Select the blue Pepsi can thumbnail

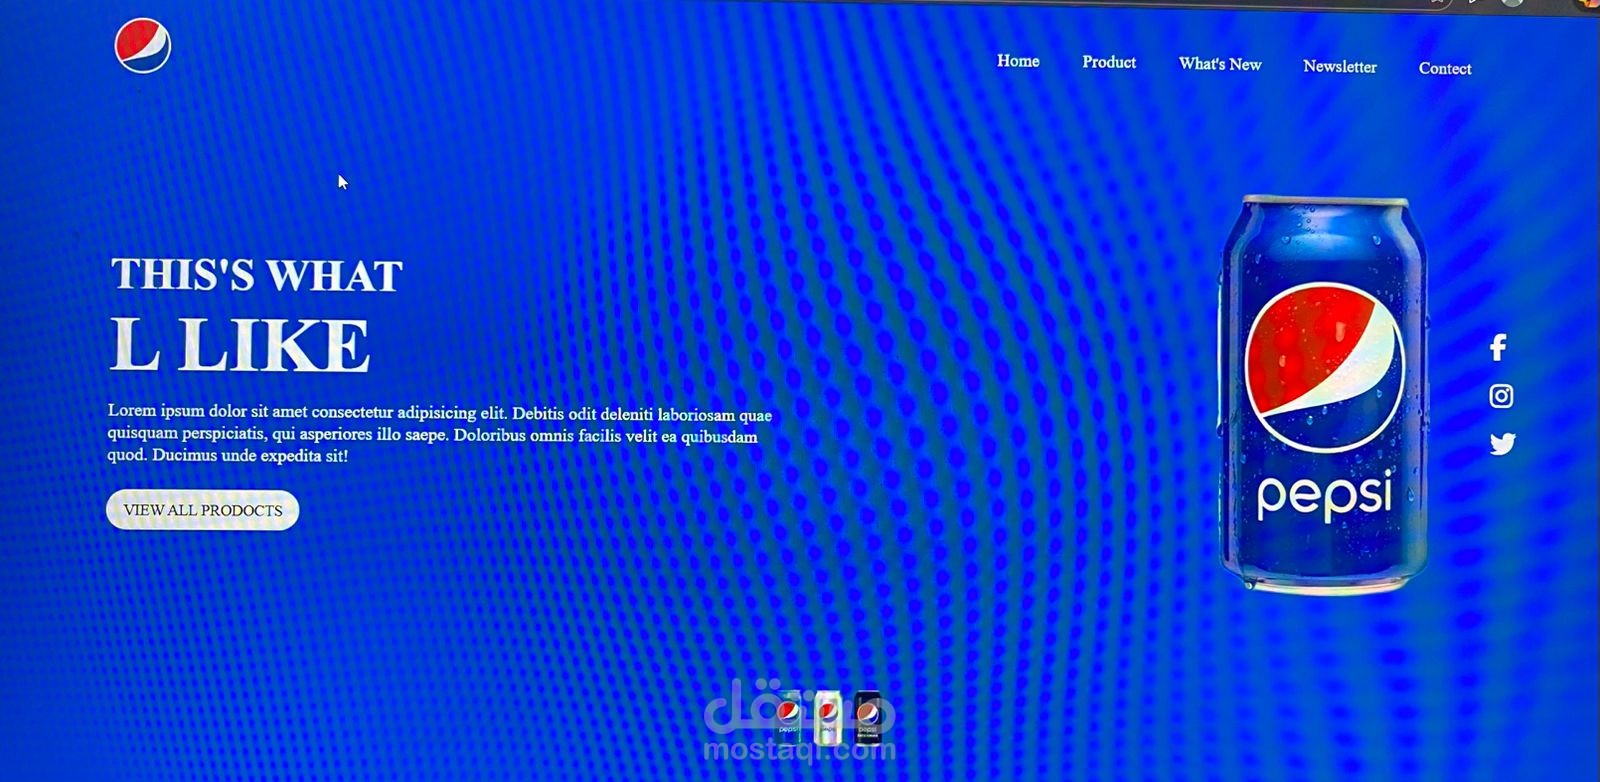tap(789, 717)
